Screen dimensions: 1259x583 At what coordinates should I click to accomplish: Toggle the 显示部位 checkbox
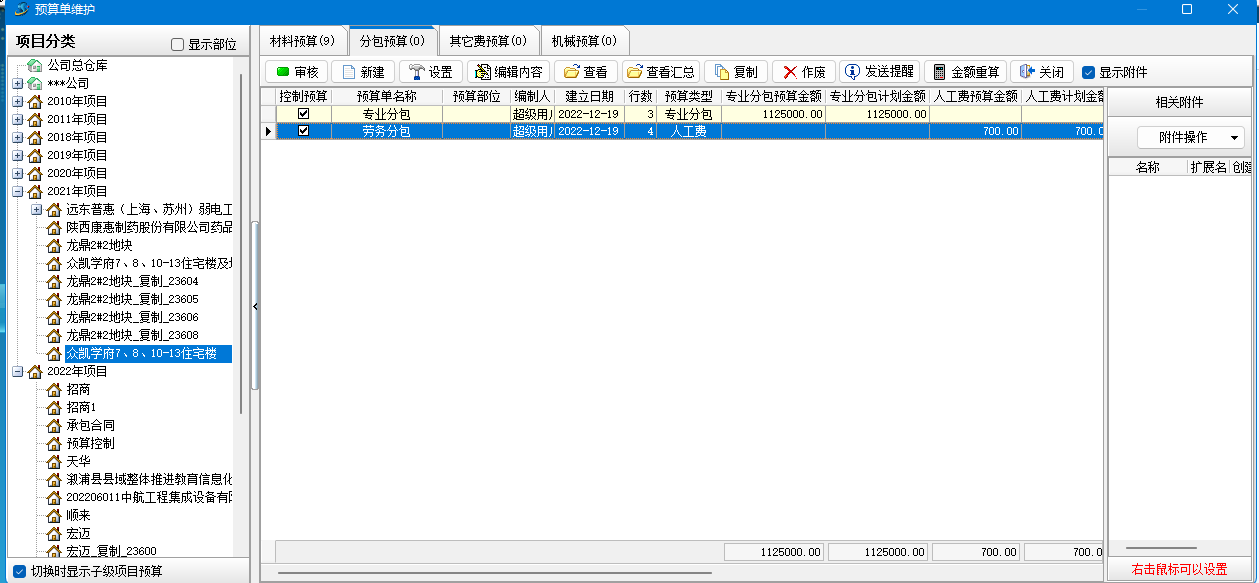coord(178,45)
